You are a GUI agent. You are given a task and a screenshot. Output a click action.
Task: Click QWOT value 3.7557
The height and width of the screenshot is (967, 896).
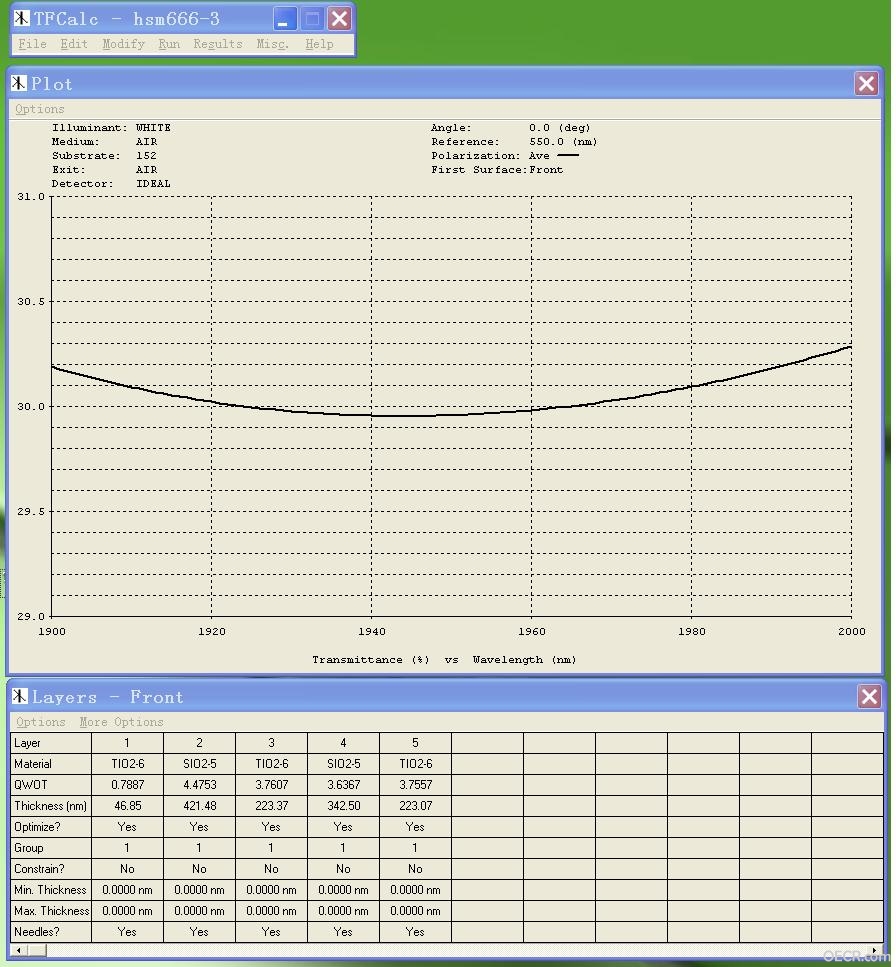416,784
